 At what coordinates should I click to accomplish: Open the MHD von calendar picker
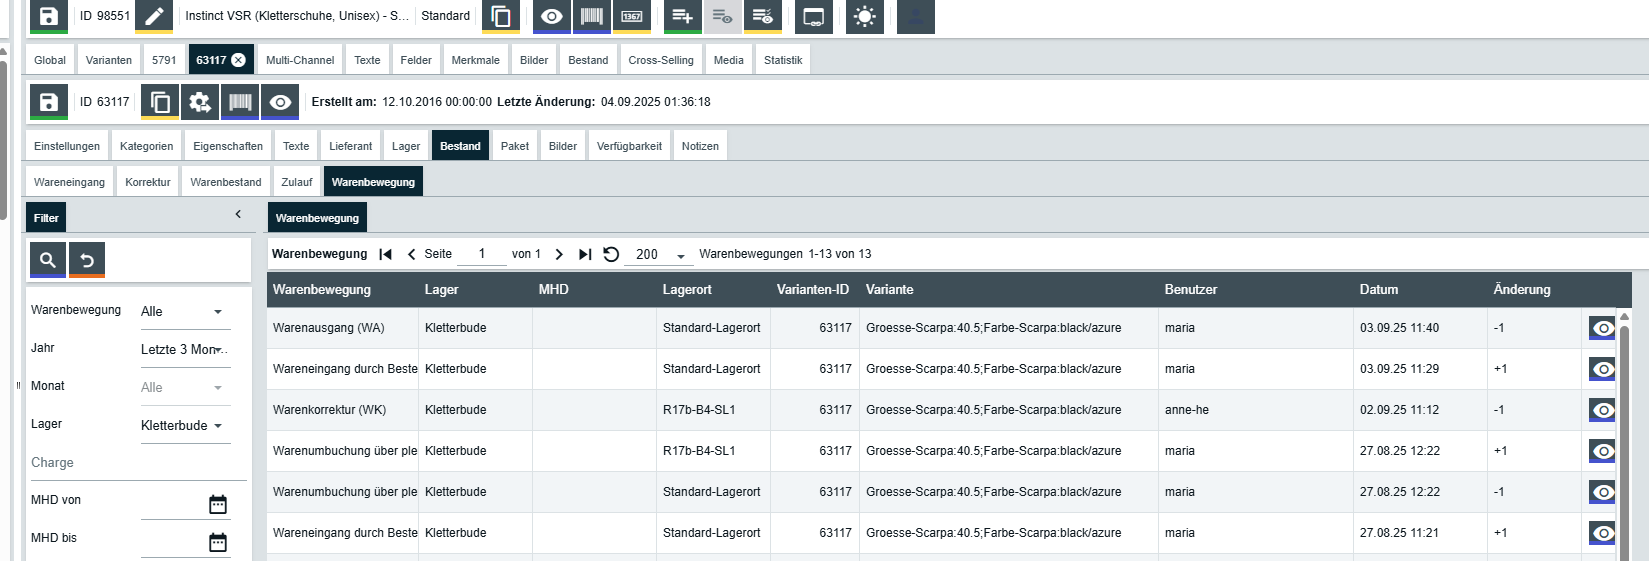point(218,504)
